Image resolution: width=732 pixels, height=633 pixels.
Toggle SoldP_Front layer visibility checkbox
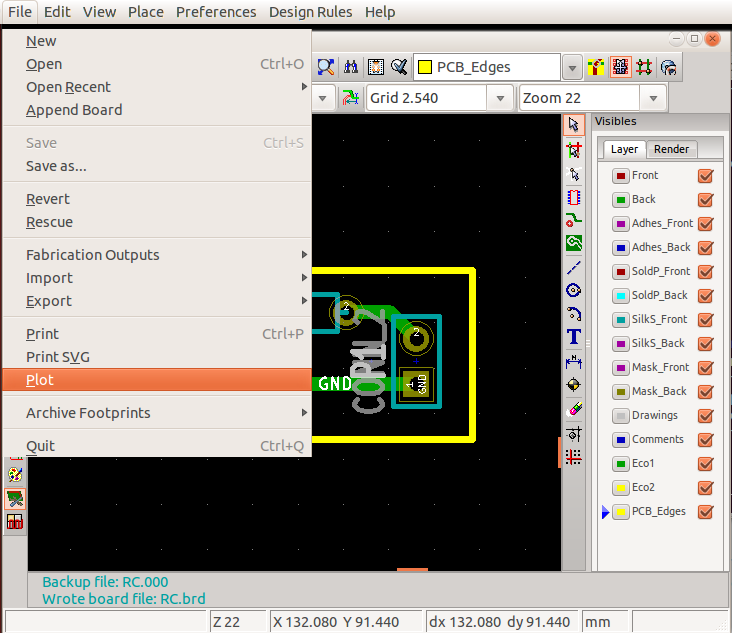[705, 272]
